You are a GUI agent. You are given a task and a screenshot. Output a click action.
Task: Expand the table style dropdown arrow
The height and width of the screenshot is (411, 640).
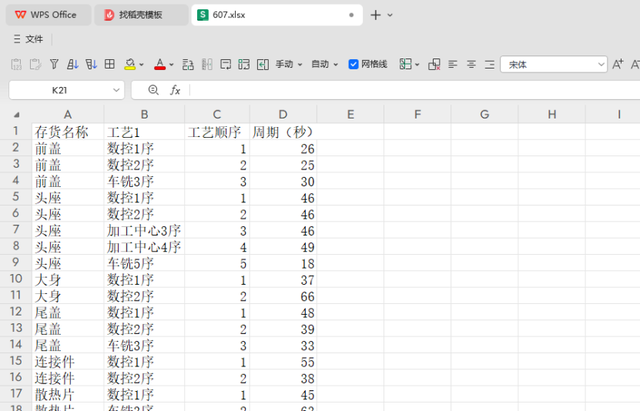(417, 64)
